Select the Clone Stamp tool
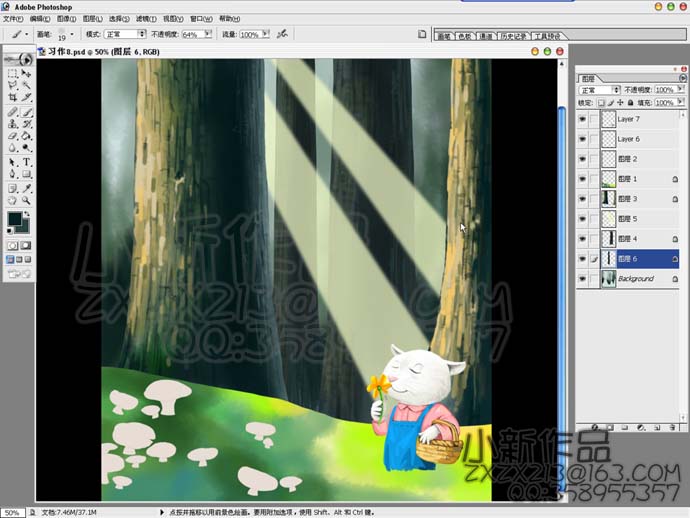690x518 pixels. pos(12,124)
